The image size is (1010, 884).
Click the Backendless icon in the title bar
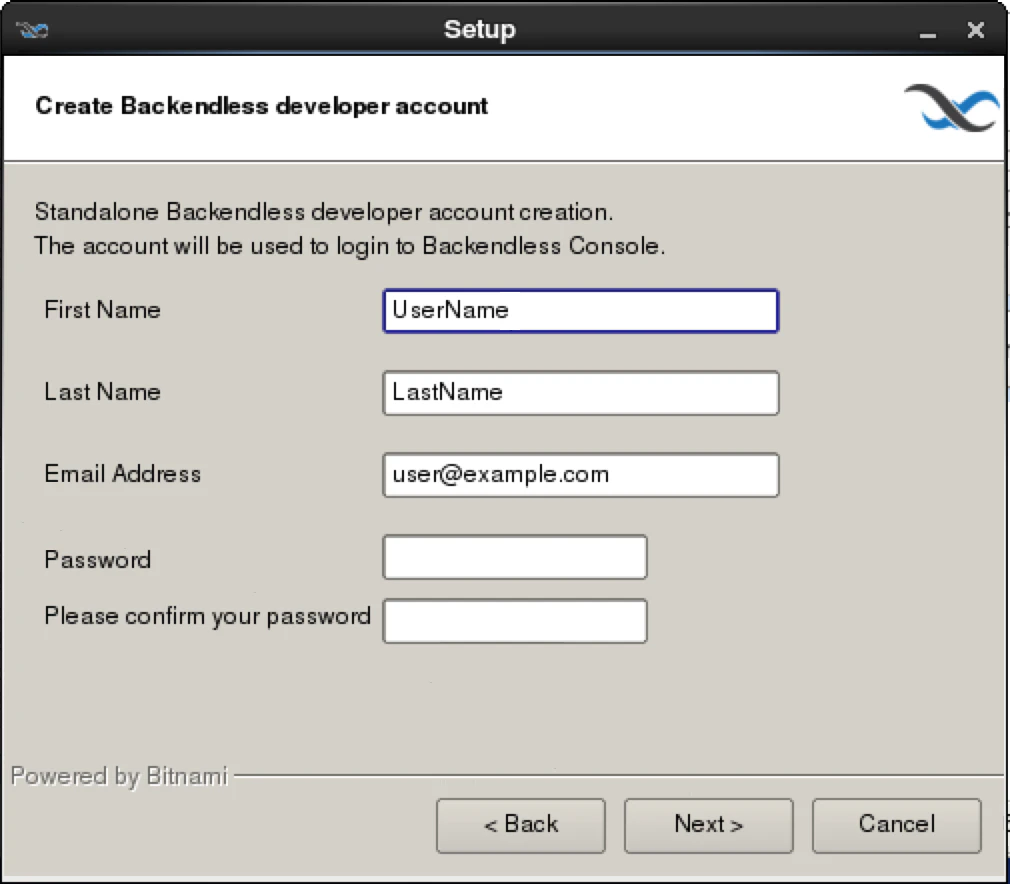[x=32, y=30]
